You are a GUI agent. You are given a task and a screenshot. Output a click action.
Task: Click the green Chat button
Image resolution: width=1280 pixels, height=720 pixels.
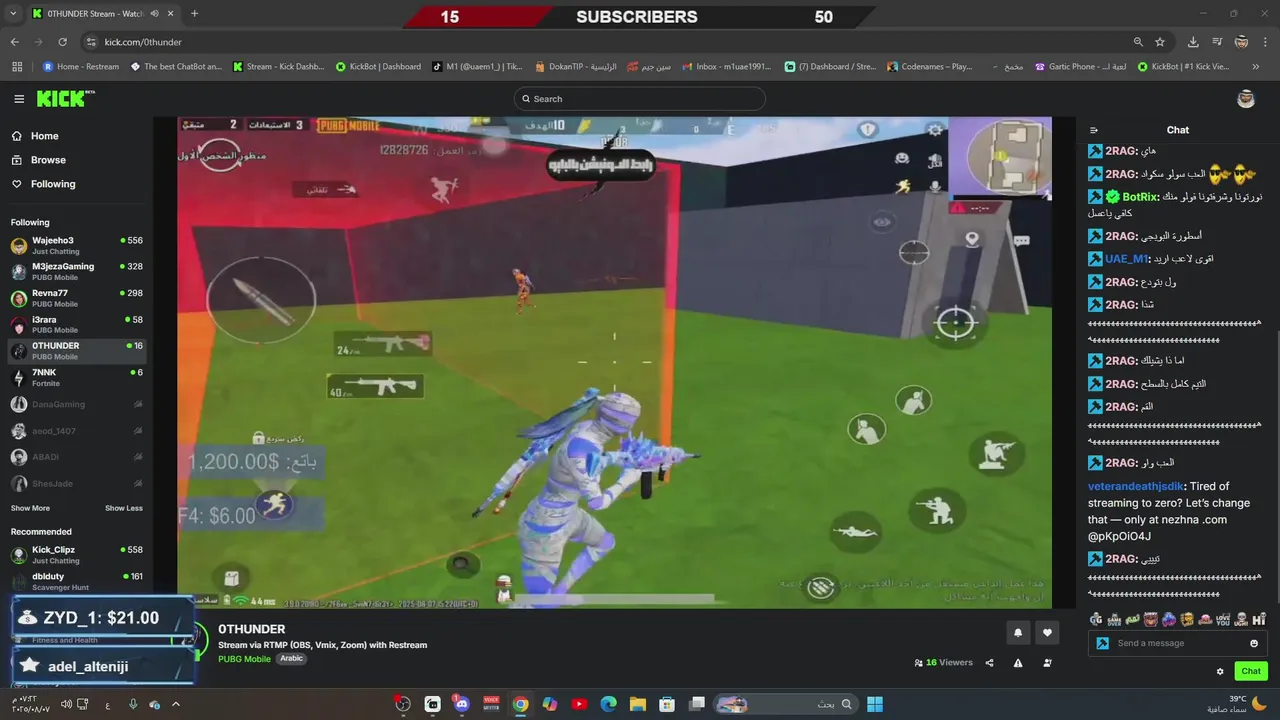pos(1251,671)
